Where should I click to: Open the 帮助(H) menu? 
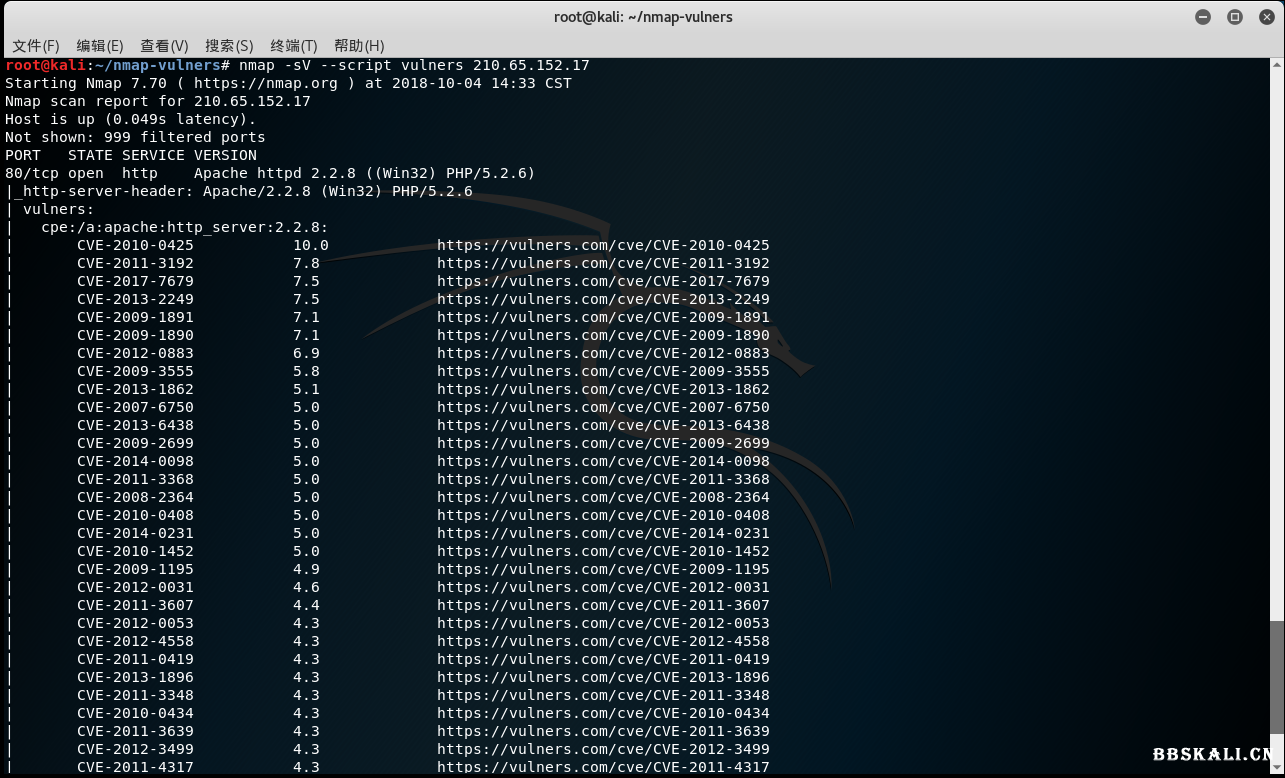[359, 46]
